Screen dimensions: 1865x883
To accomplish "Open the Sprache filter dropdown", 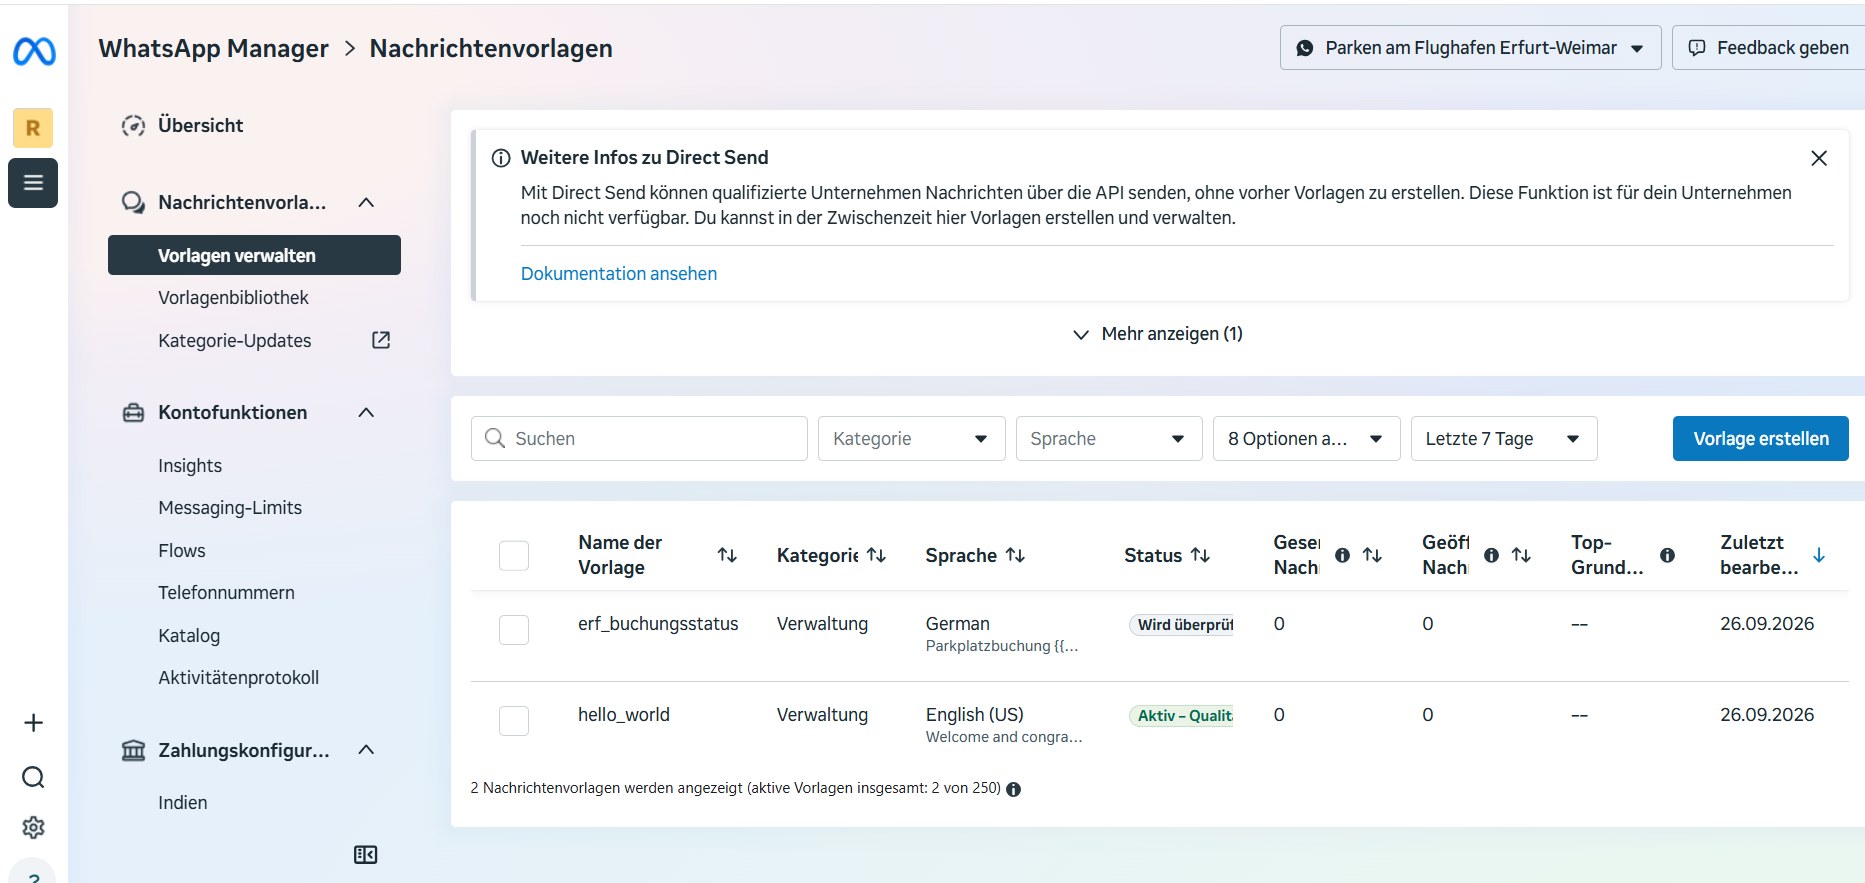I will pos(1108,438).
